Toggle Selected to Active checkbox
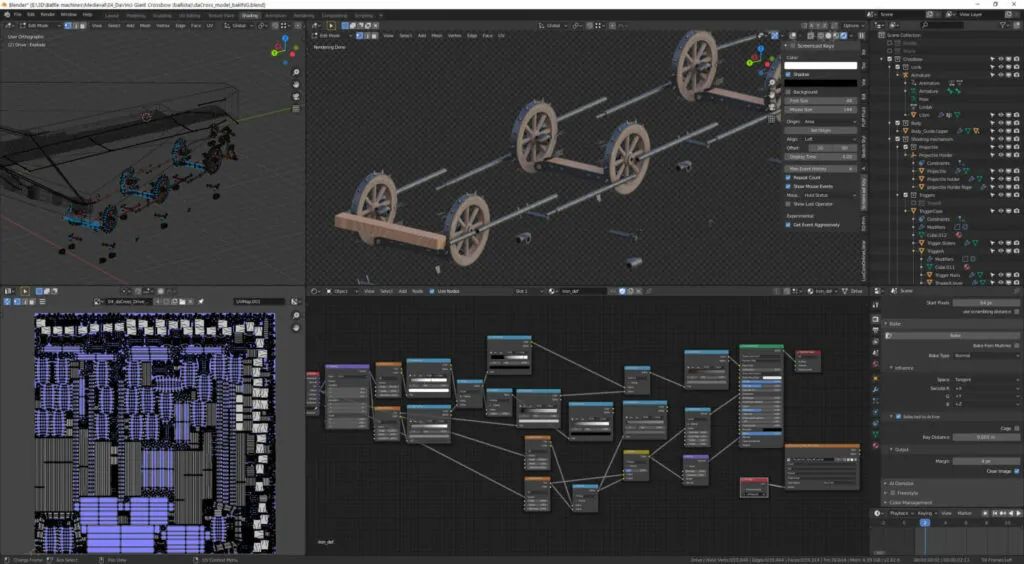The image size is (1024, 564). click(x=899, y=416)
